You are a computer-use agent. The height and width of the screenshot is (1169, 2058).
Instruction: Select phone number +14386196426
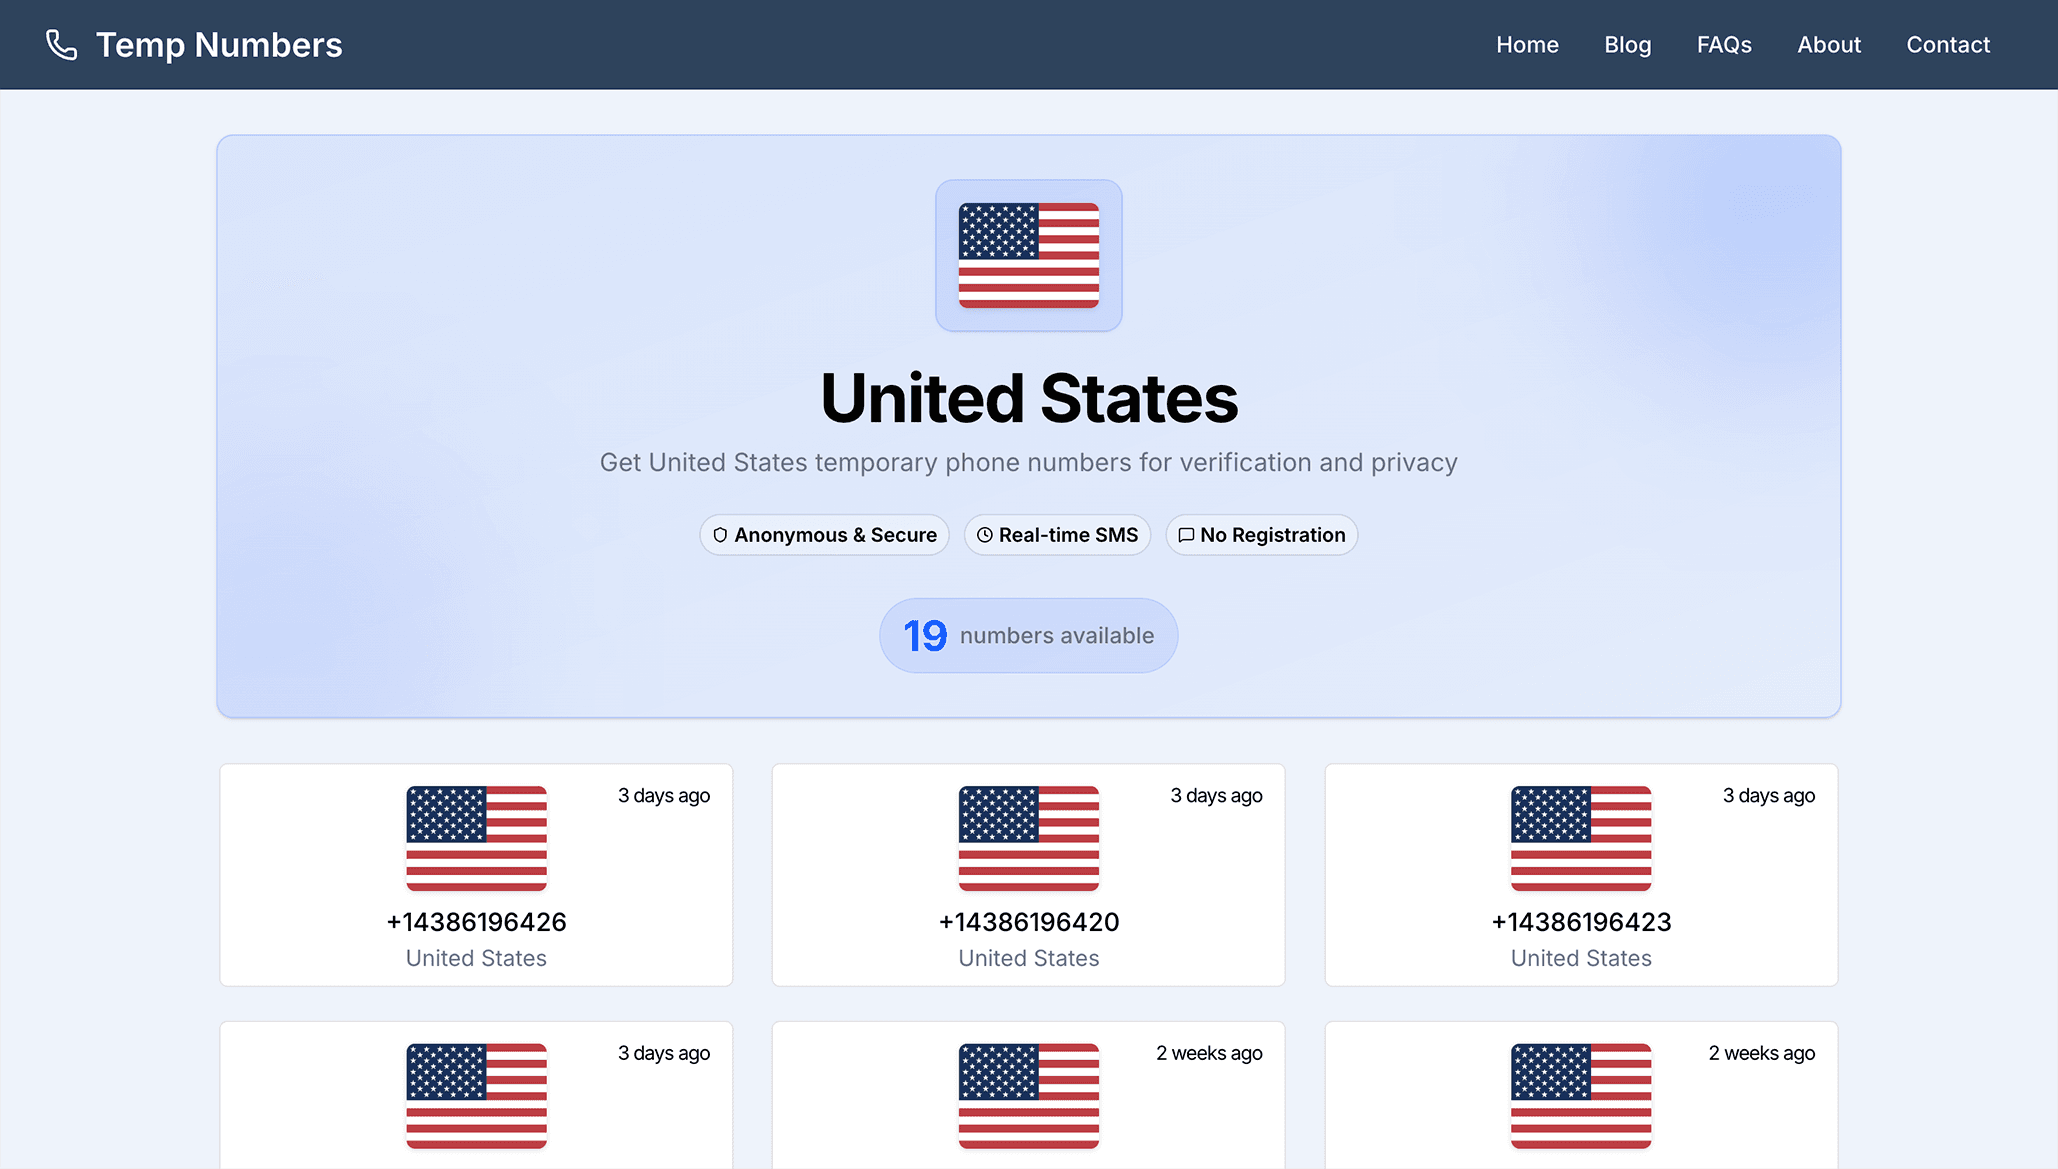(476, 922)
